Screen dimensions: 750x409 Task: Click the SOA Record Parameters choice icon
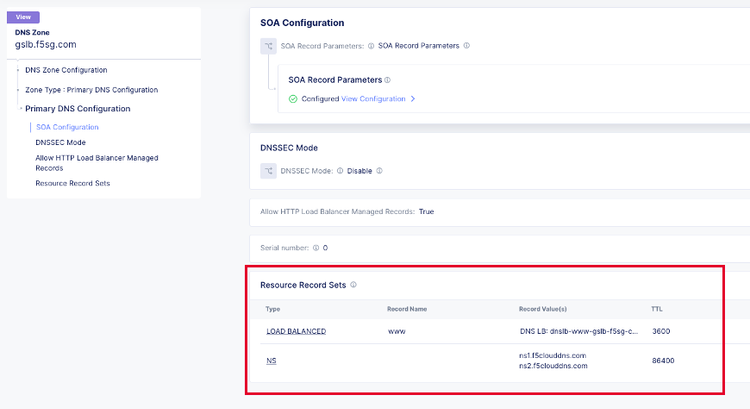(268, 46)
